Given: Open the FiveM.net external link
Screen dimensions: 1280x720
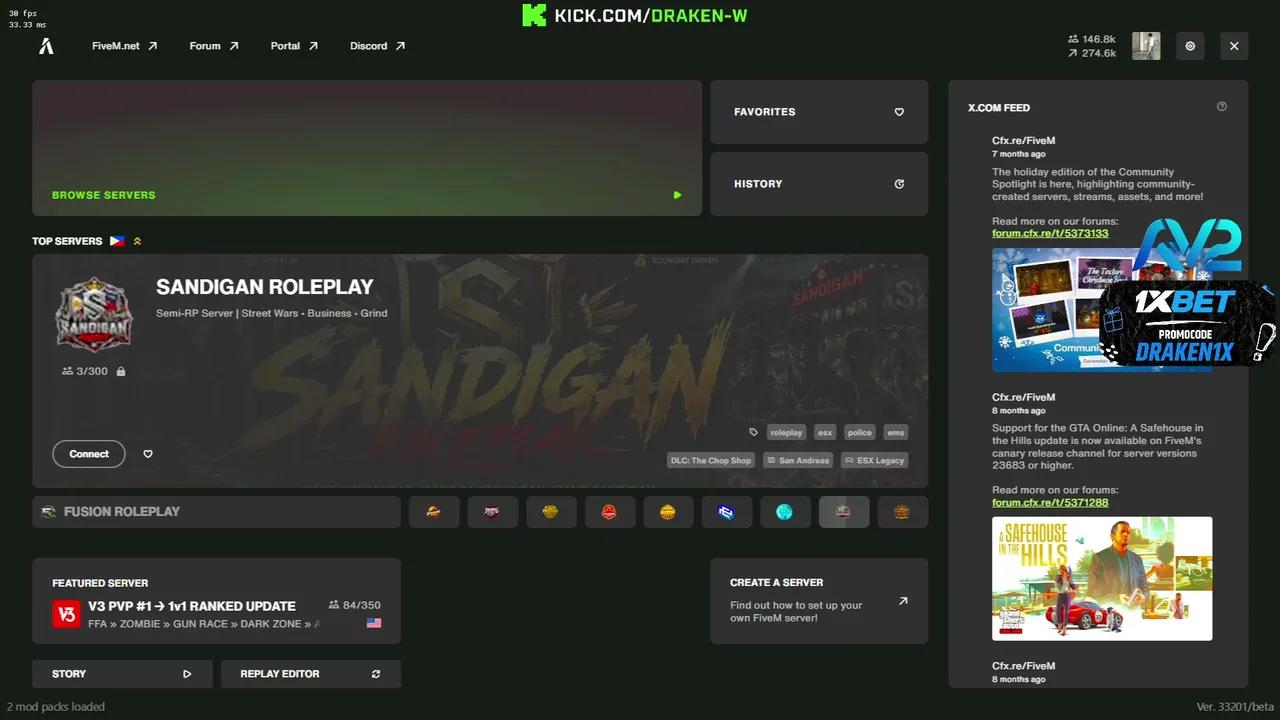Looking at the screenshot, I should point(125,46).
